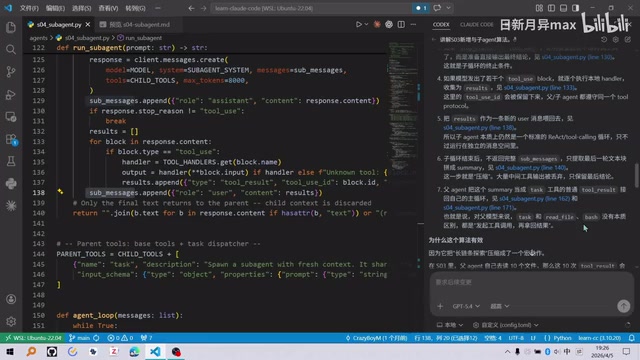Screen dimensions: 640x360
Task: Toggle the bottom panel layout button
Action: pos(563,8)
